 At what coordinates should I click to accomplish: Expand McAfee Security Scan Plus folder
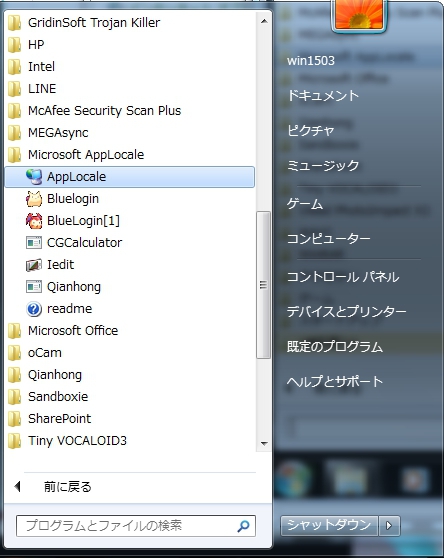click(x=94, y=111)
